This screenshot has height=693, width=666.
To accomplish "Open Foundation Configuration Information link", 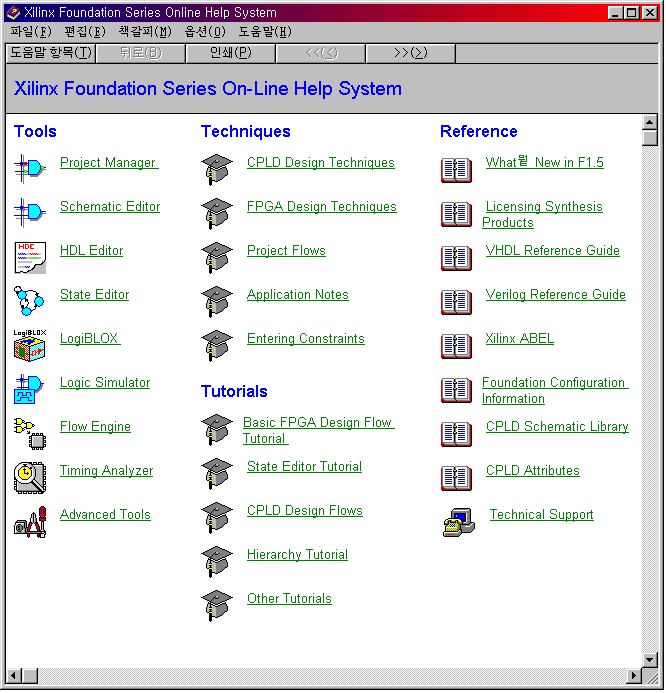I will click(x=555, y=390).
